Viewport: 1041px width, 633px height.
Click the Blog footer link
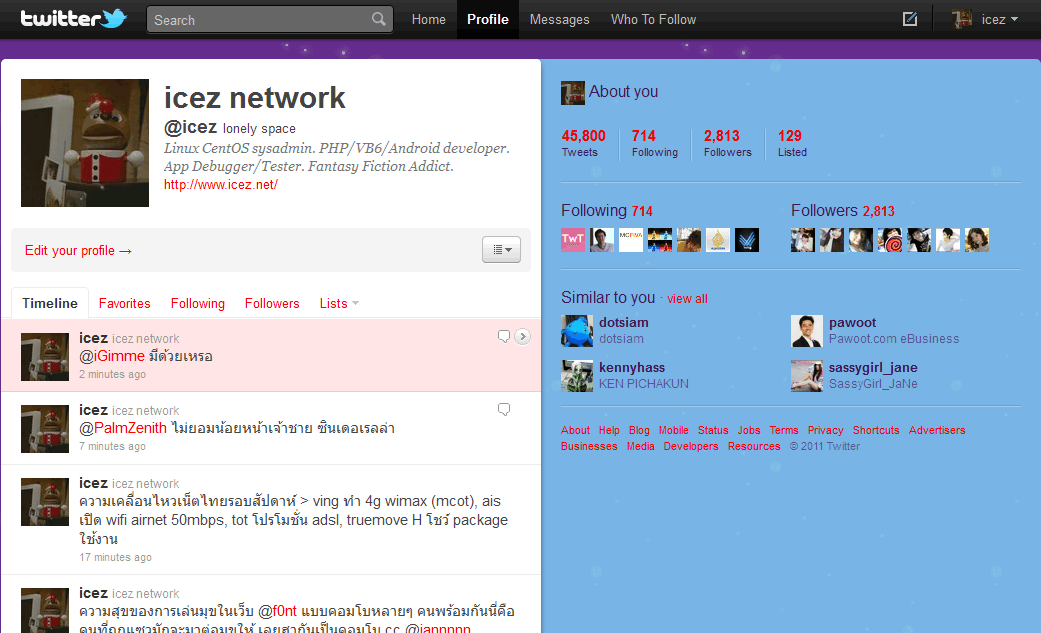[x=639, y=430]
